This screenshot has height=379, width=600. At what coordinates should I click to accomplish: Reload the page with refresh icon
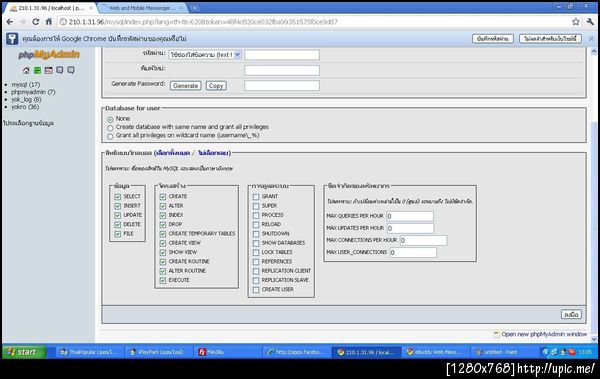tap(36, 22)
